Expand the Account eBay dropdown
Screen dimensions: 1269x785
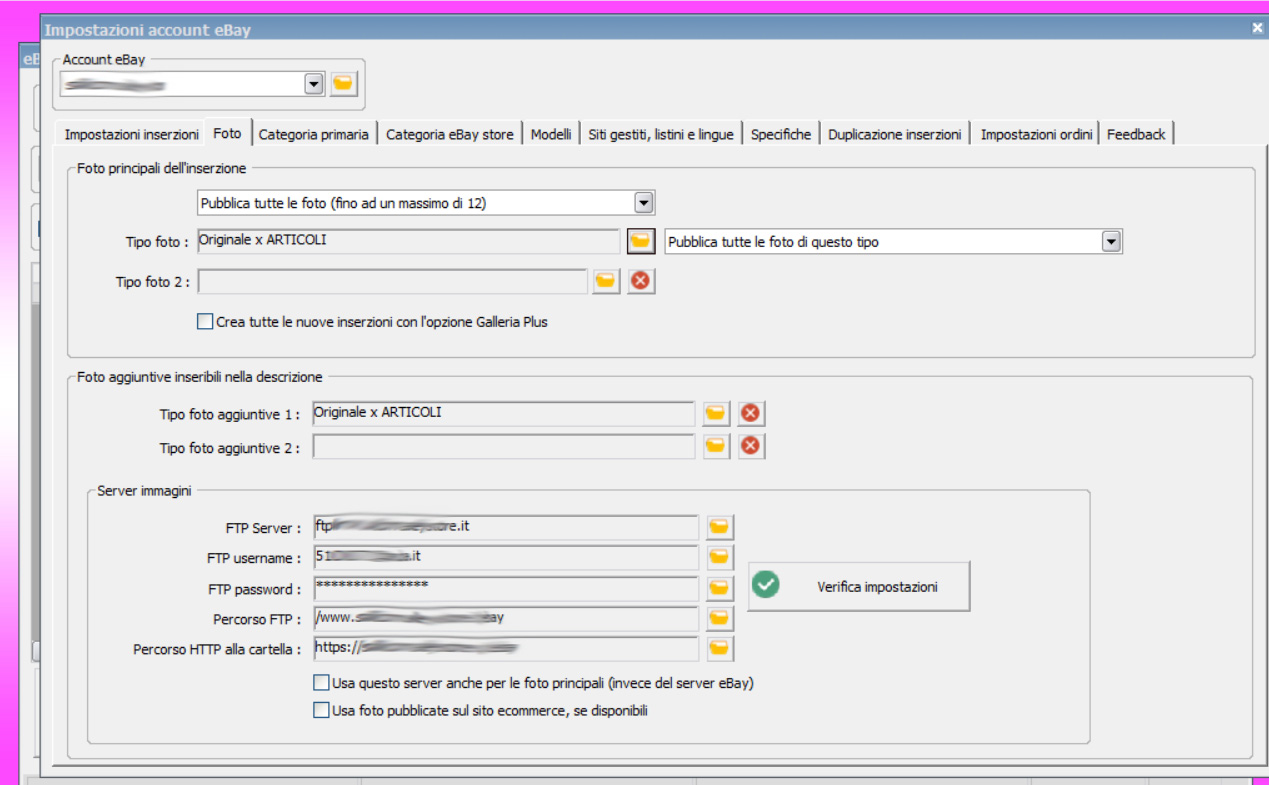click(314, 84)
